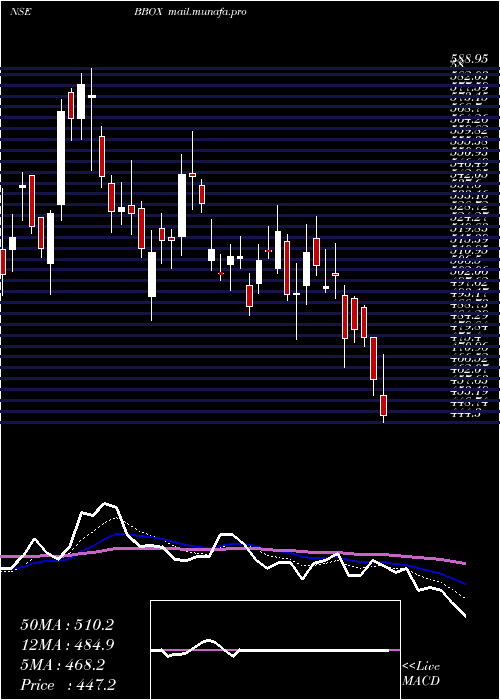This screenshot has height=700, width=500.
Task: Click the 50MA : 510.2 readout
Action: [67, 625]
